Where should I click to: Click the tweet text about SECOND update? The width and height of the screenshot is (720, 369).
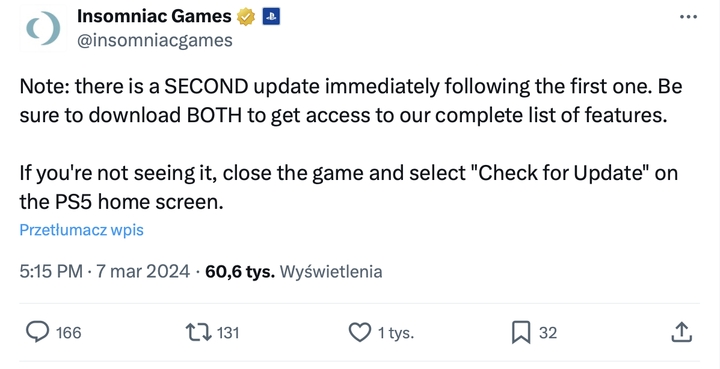click(x=351, y=144)
